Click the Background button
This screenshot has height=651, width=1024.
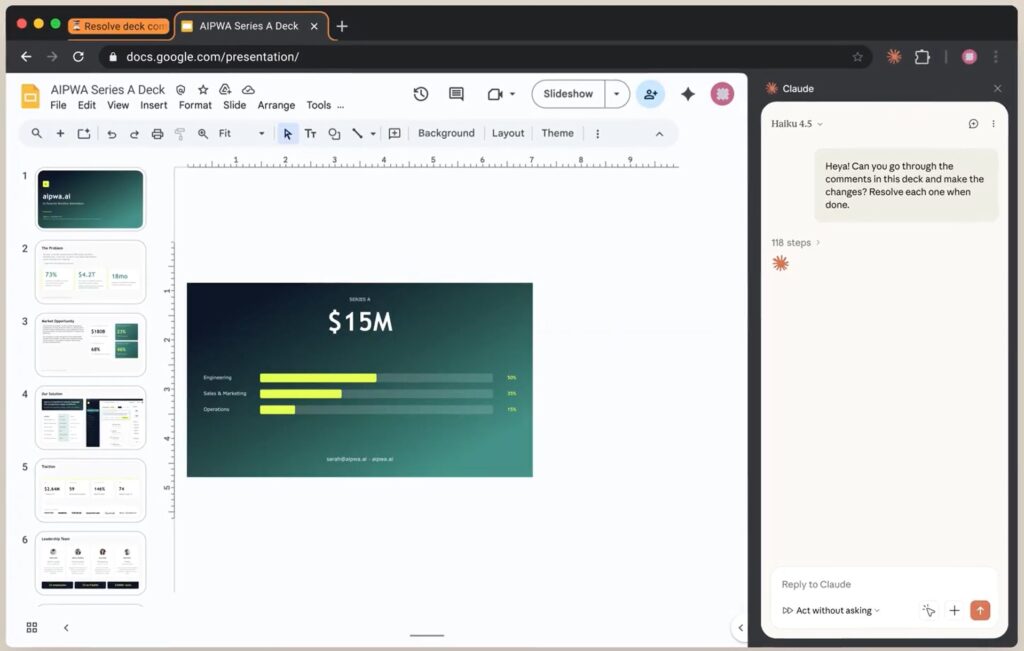click(x=446, y=133)
